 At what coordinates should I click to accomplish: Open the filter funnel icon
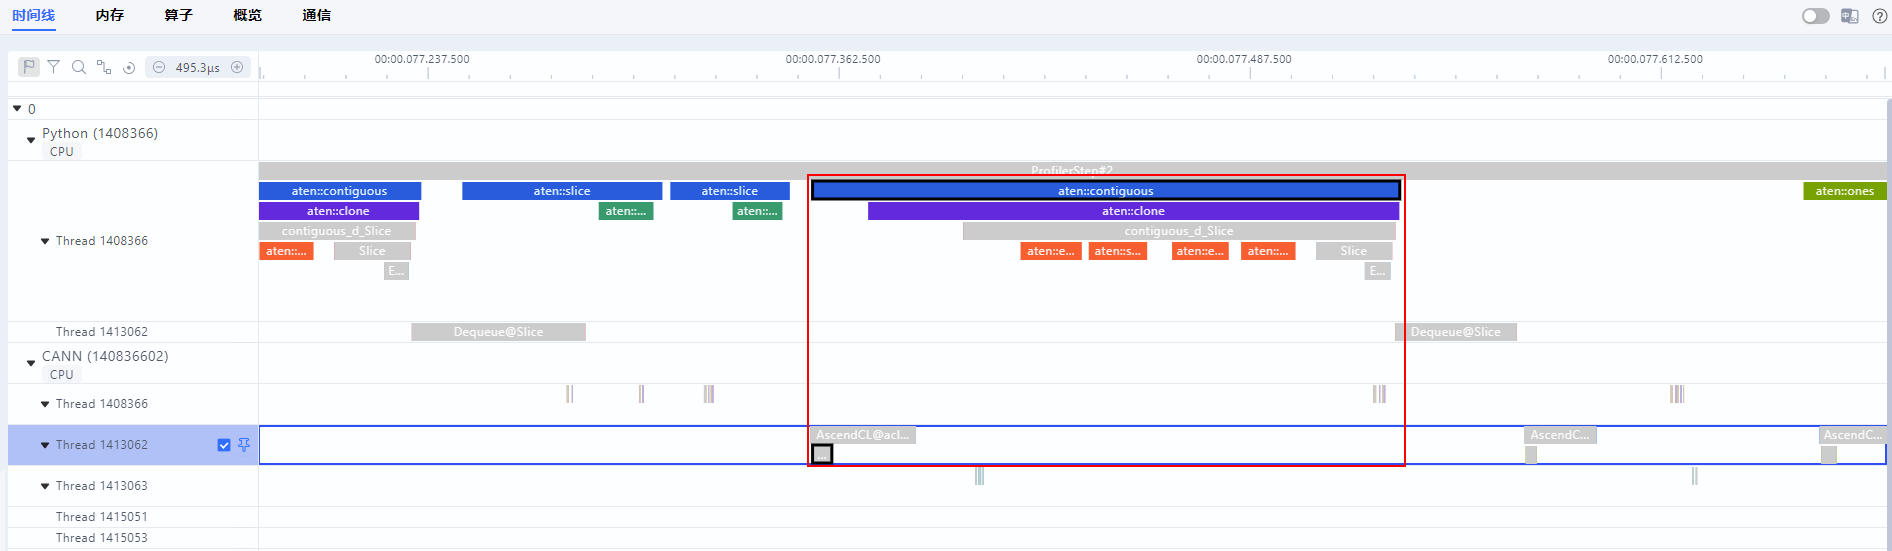tap(54, 67)
